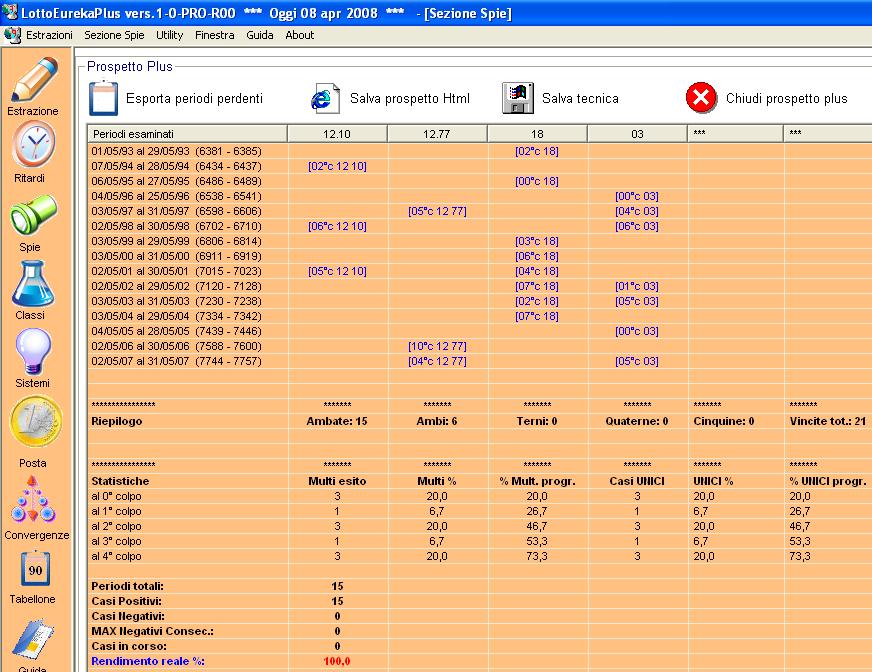Click the clipboard icon for Esporta periodi perdenti
872x672 pixels.
point(103,98)
